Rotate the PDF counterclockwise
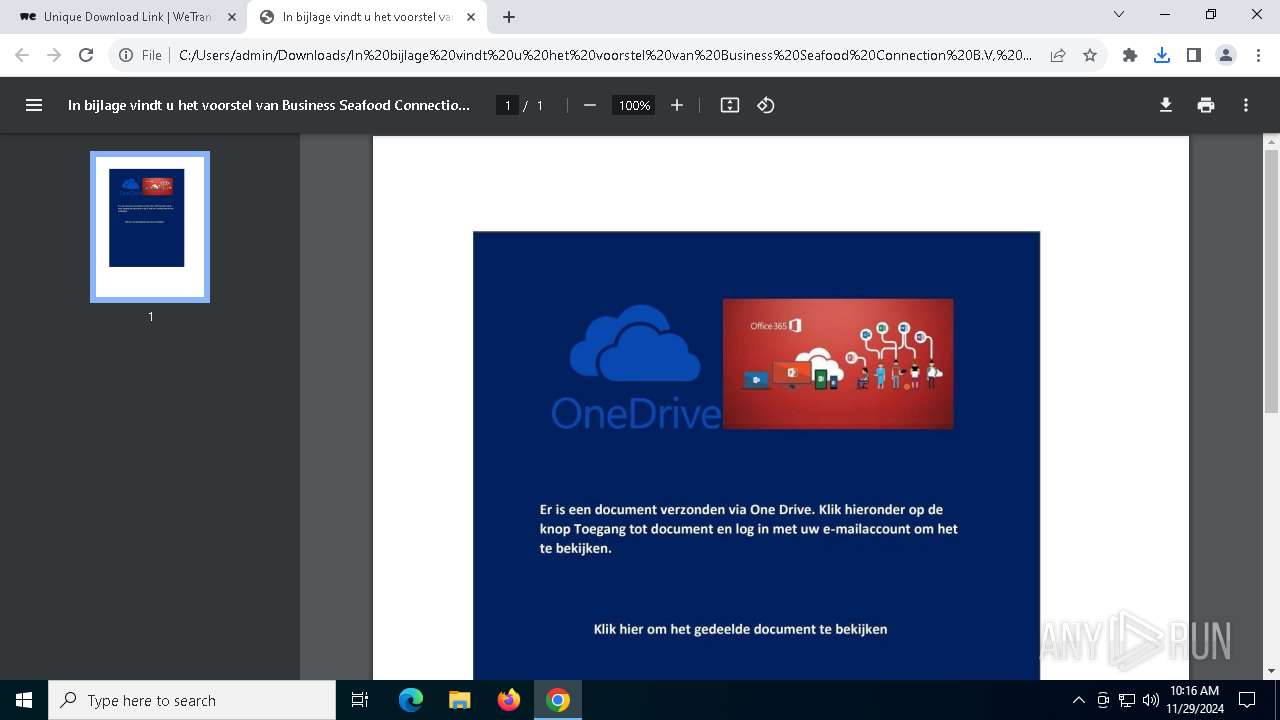The width and height of the screenshot is (1280, 720). pos(766,105)
